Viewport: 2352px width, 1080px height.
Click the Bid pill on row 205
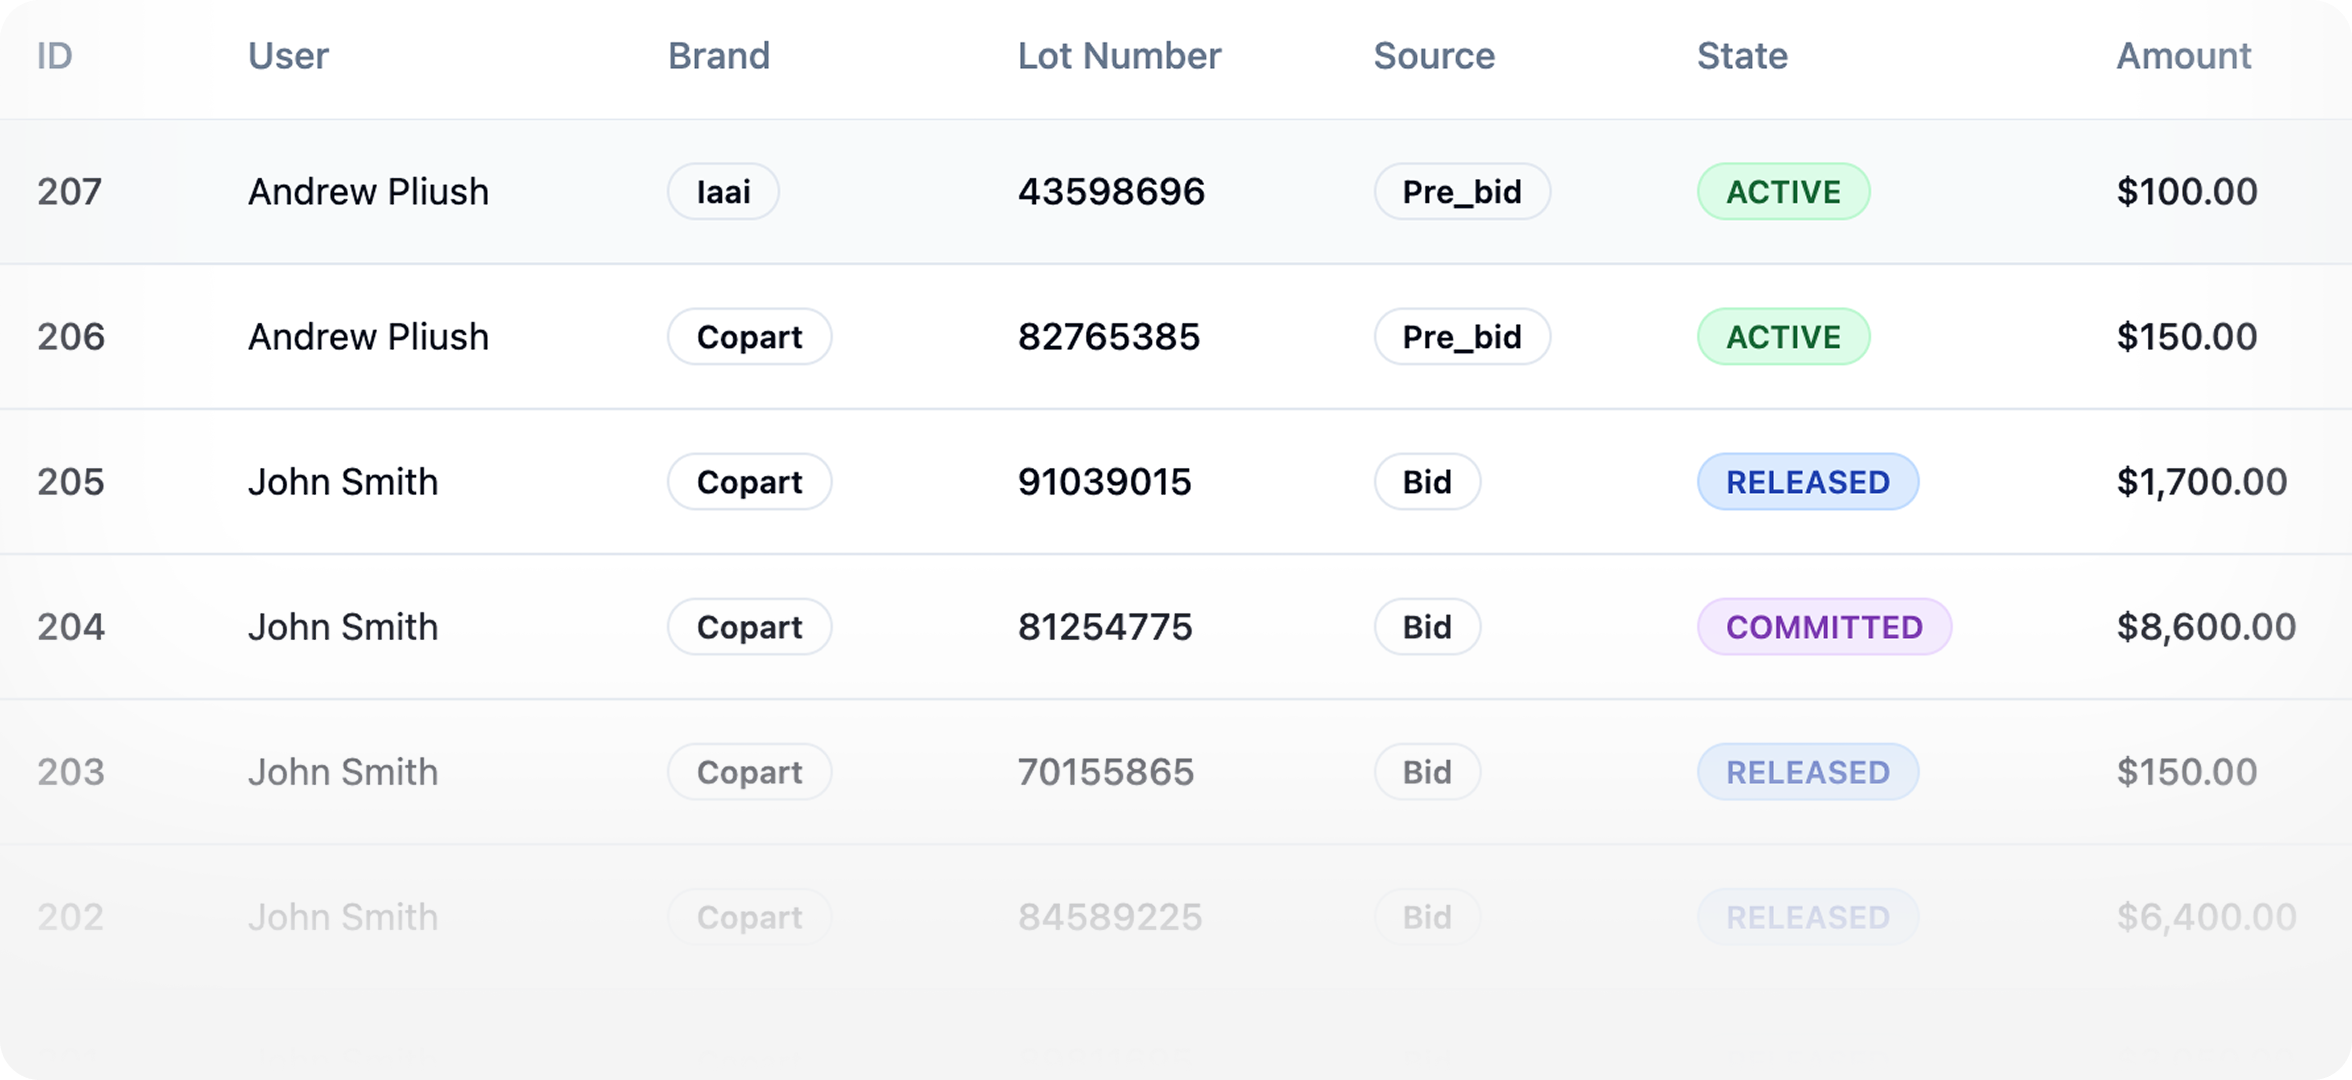pyautogui.click(x=1427, y=482)
